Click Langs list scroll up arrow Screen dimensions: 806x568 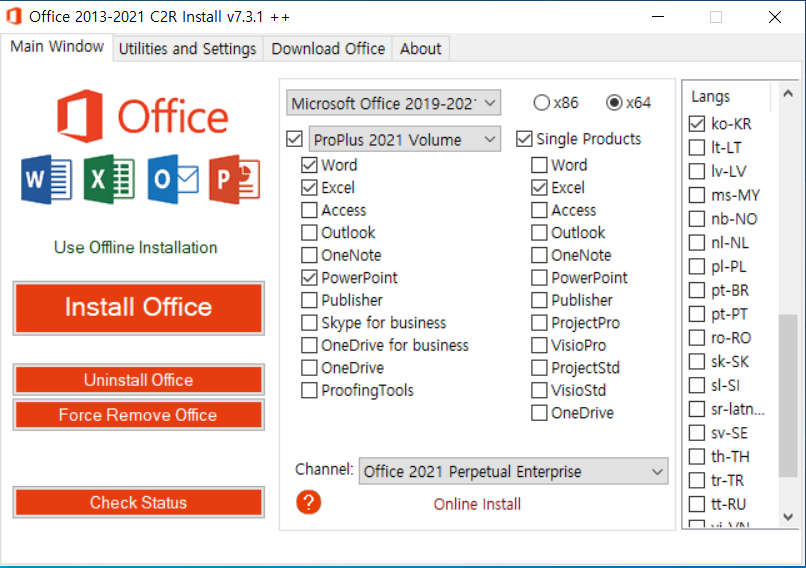point(788,94)
